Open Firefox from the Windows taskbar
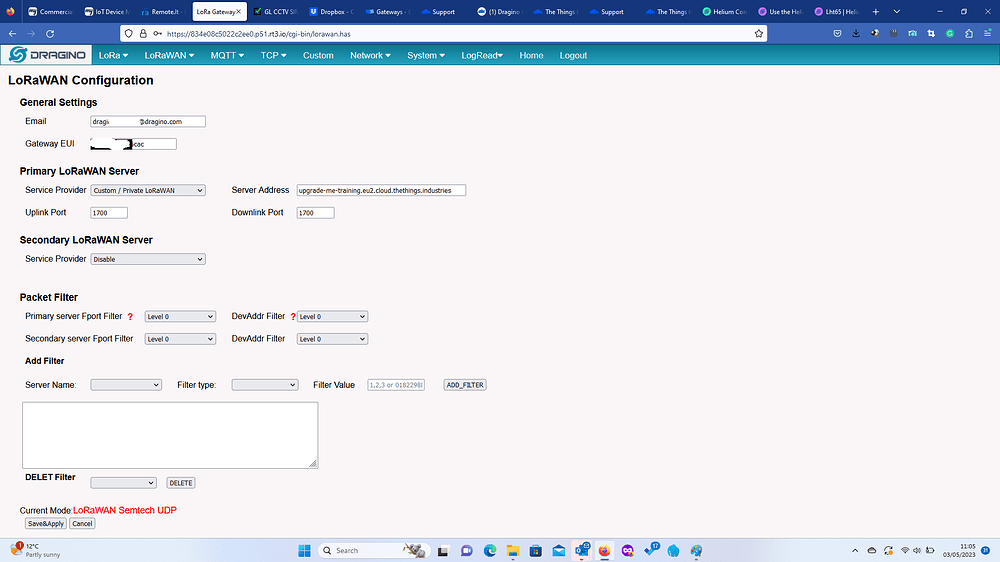Image resolution: width=1000 pixels, height=562 pixels. click(604, 550)
